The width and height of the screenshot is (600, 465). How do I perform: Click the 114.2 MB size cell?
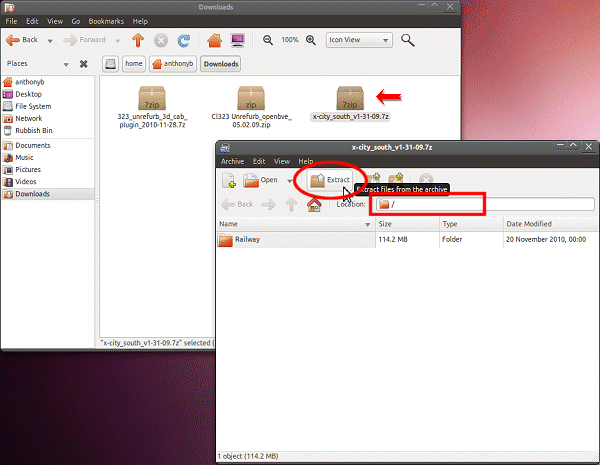click(x=393, y=240)
